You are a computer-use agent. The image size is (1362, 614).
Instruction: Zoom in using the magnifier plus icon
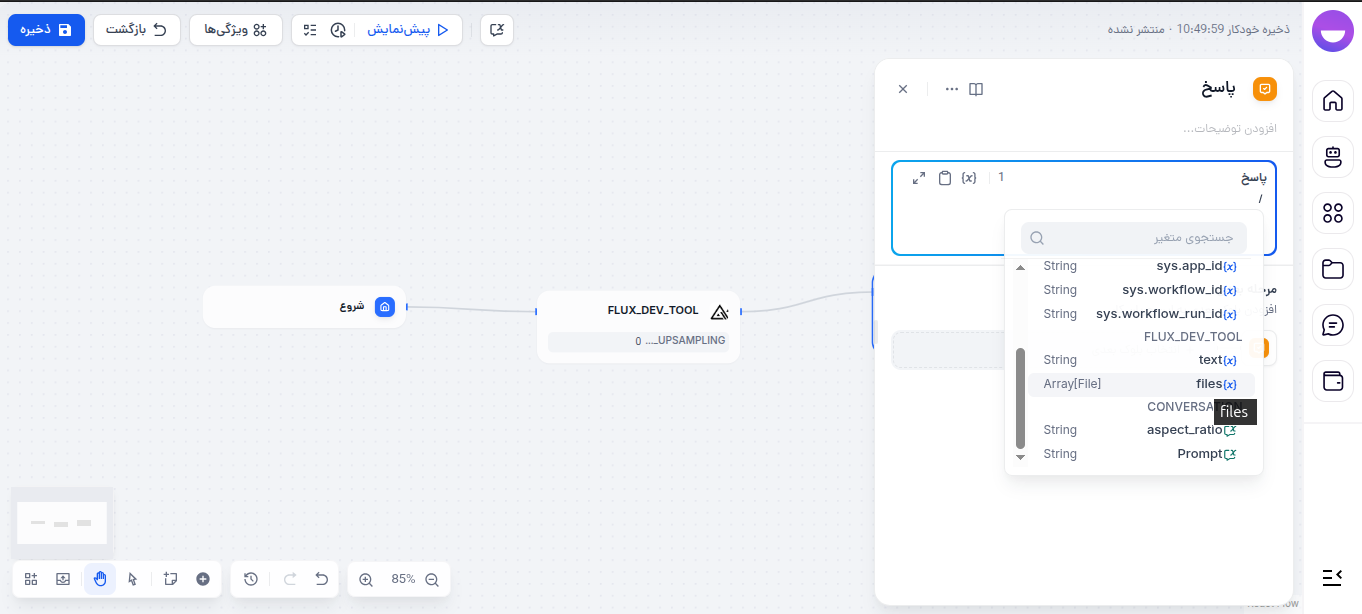pos(365,579)
